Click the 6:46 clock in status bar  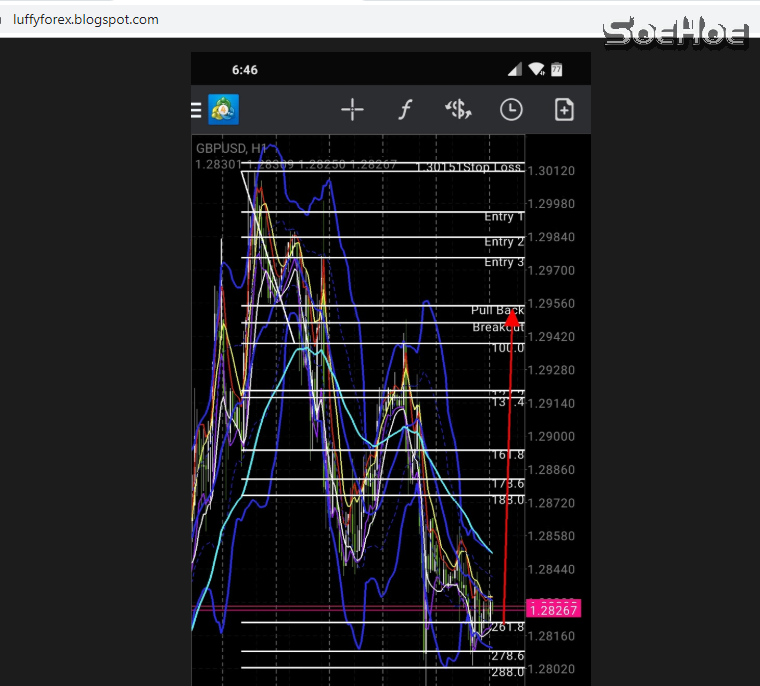245,70
